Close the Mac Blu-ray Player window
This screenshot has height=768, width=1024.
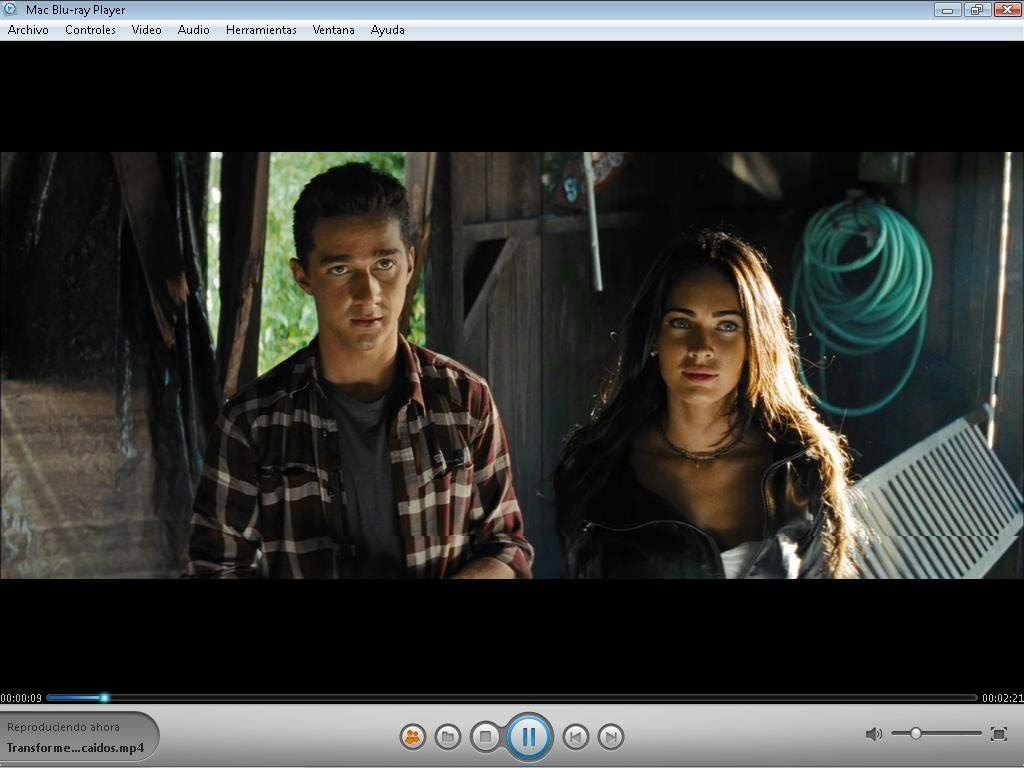pos(1008,9)
